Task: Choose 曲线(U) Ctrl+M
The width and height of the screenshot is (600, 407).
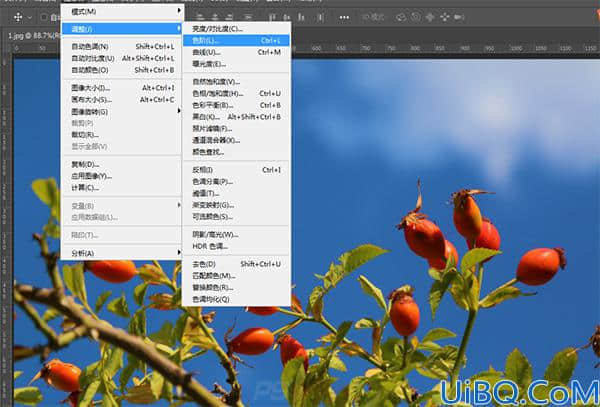Action: [236, 52]
